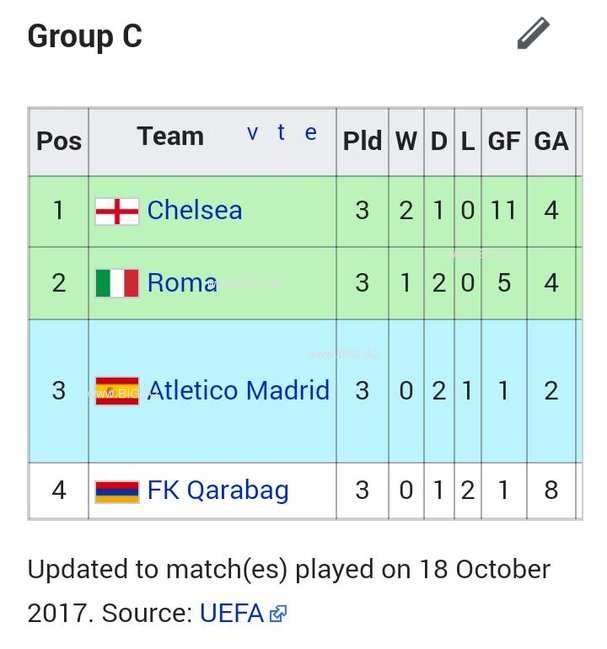
Task: Click the Group C heading
Action: 85,36
